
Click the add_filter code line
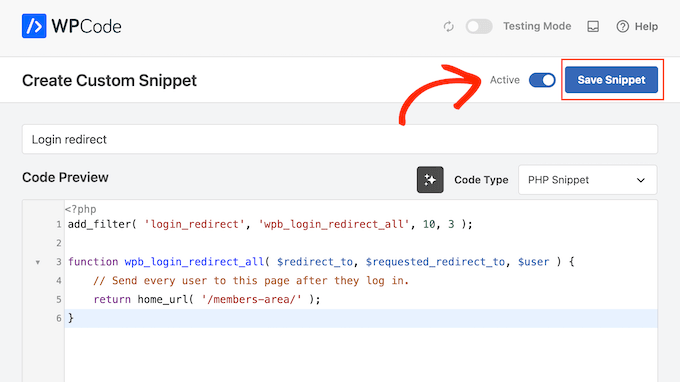[x=270, y=224]
